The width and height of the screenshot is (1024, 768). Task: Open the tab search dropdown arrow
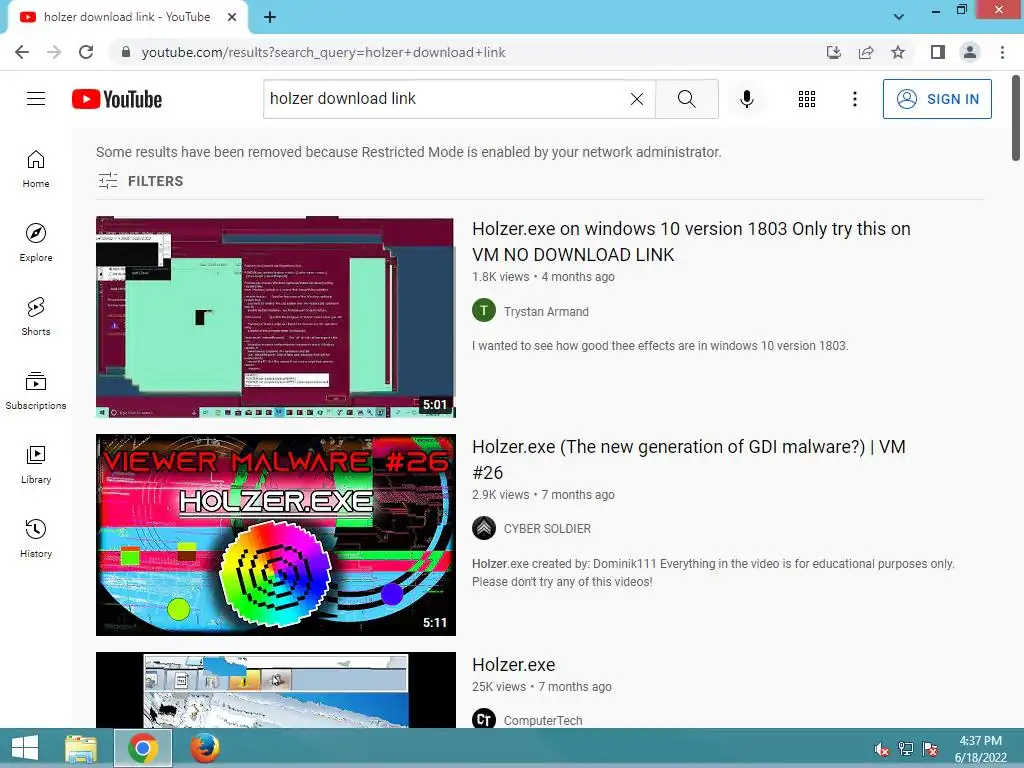pos(899,16)
